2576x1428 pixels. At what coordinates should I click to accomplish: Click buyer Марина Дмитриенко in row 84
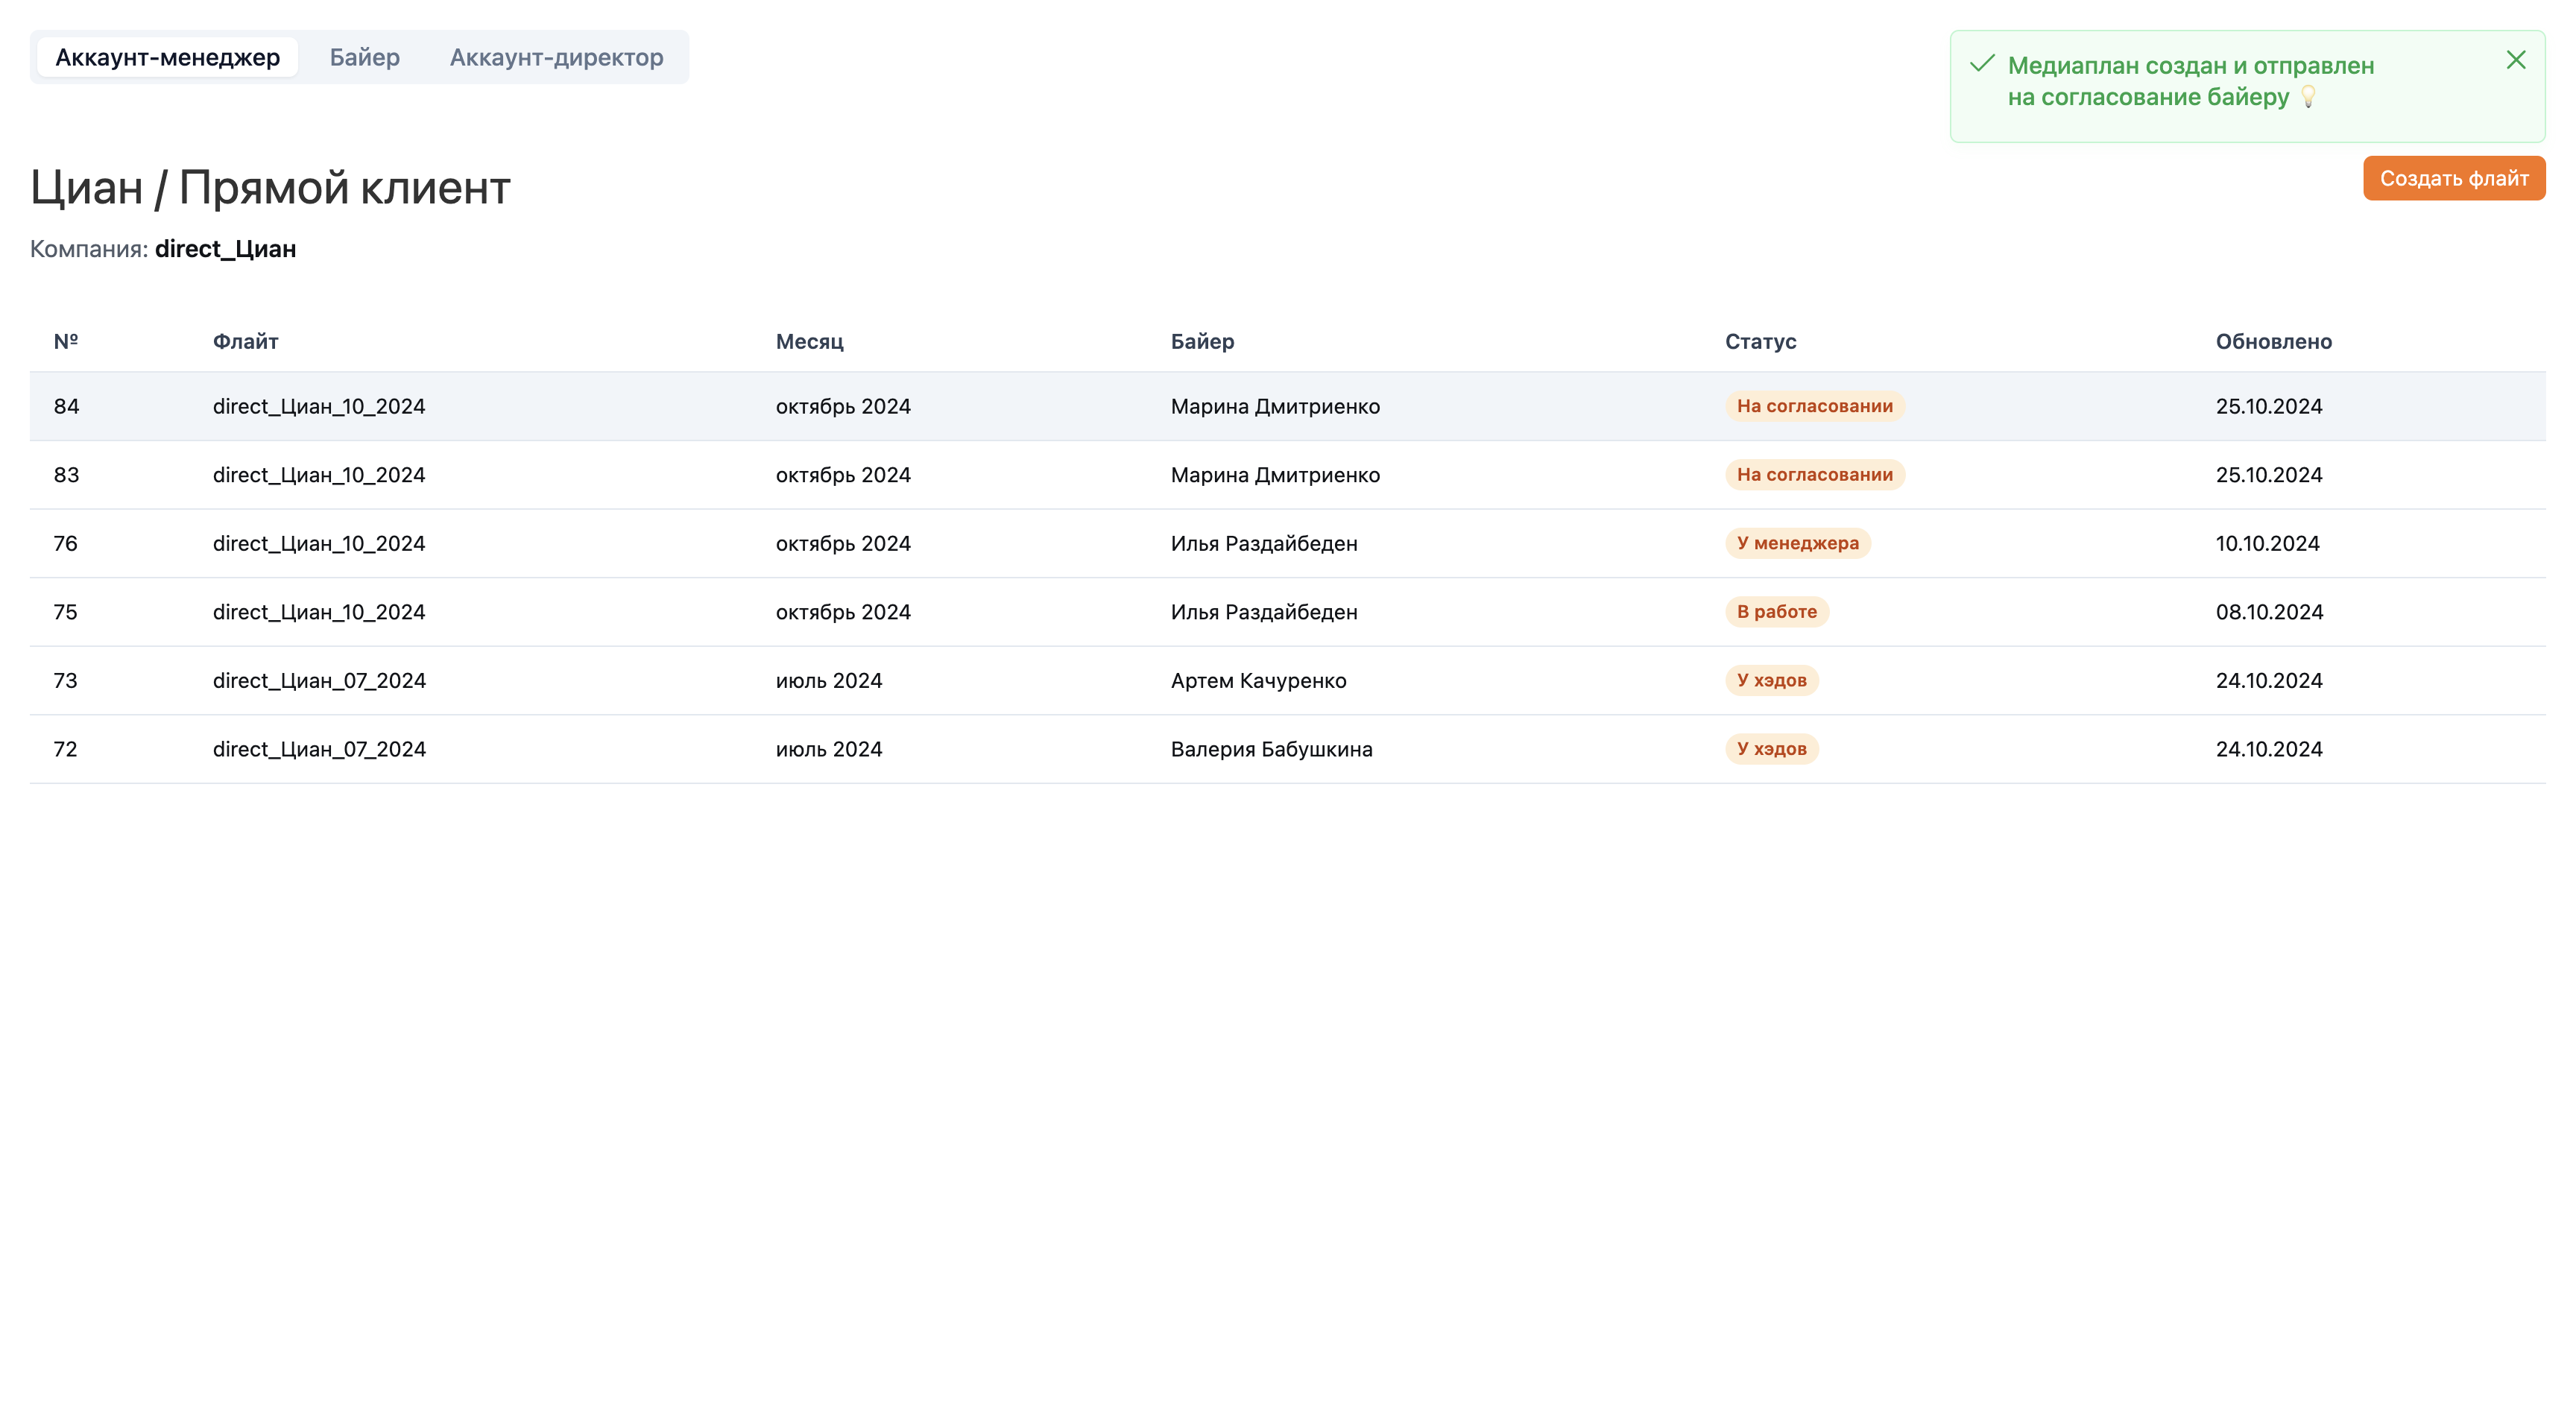pos(1275,406)
